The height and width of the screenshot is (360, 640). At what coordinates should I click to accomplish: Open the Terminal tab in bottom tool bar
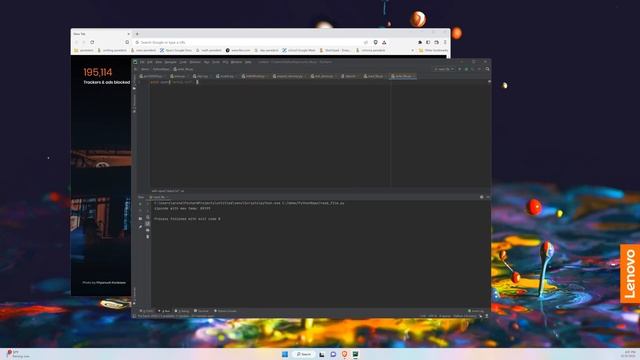click(x=201, y=311)
